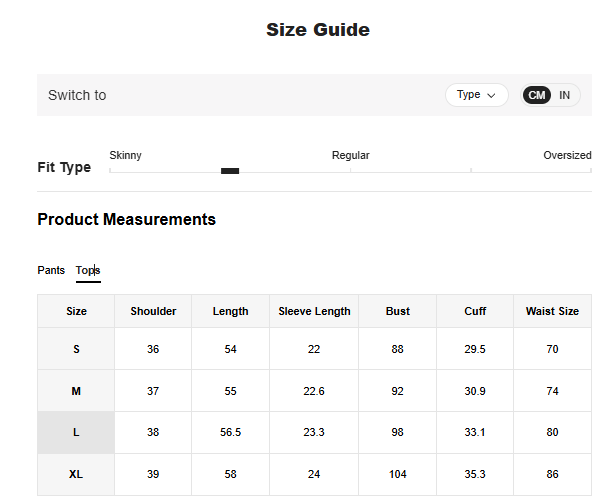Click the chevron arrow beside Type

coord(491,95)
